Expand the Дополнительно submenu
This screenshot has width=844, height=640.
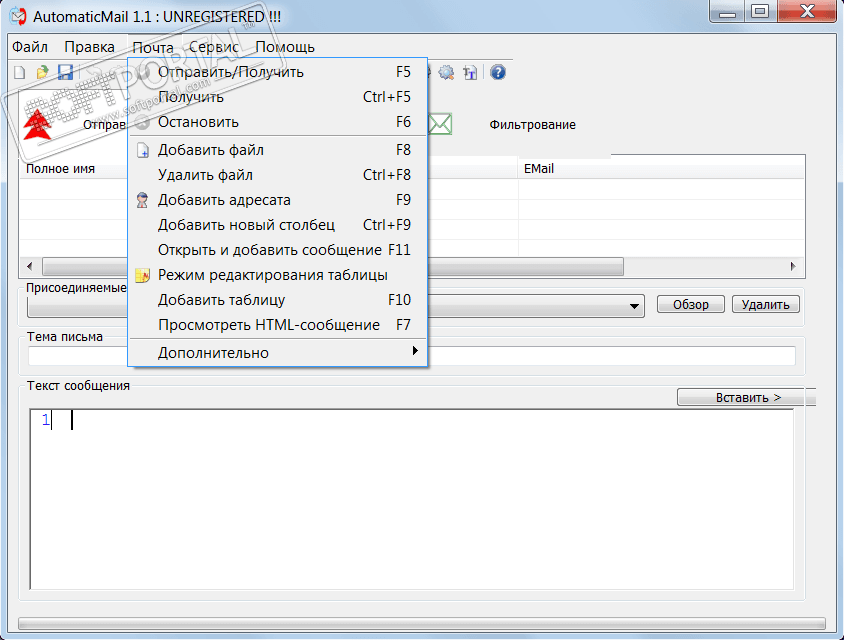277,353
